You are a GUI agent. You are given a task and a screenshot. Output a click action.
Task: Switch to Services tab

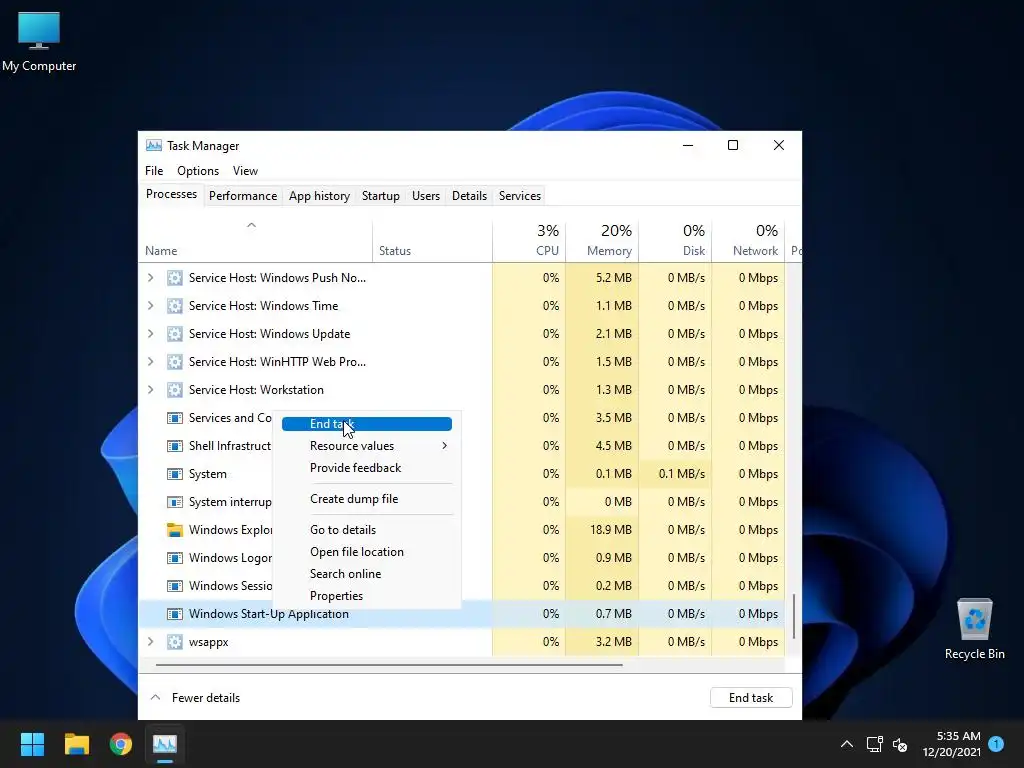click(x=520, y=196)
